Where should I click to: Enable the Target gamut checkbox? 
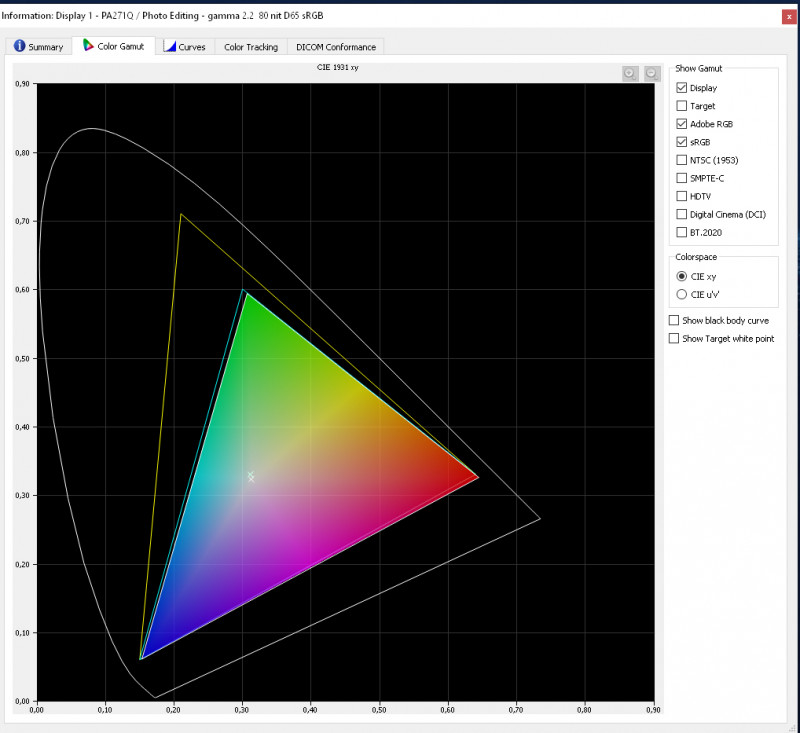tap(682, 106)
